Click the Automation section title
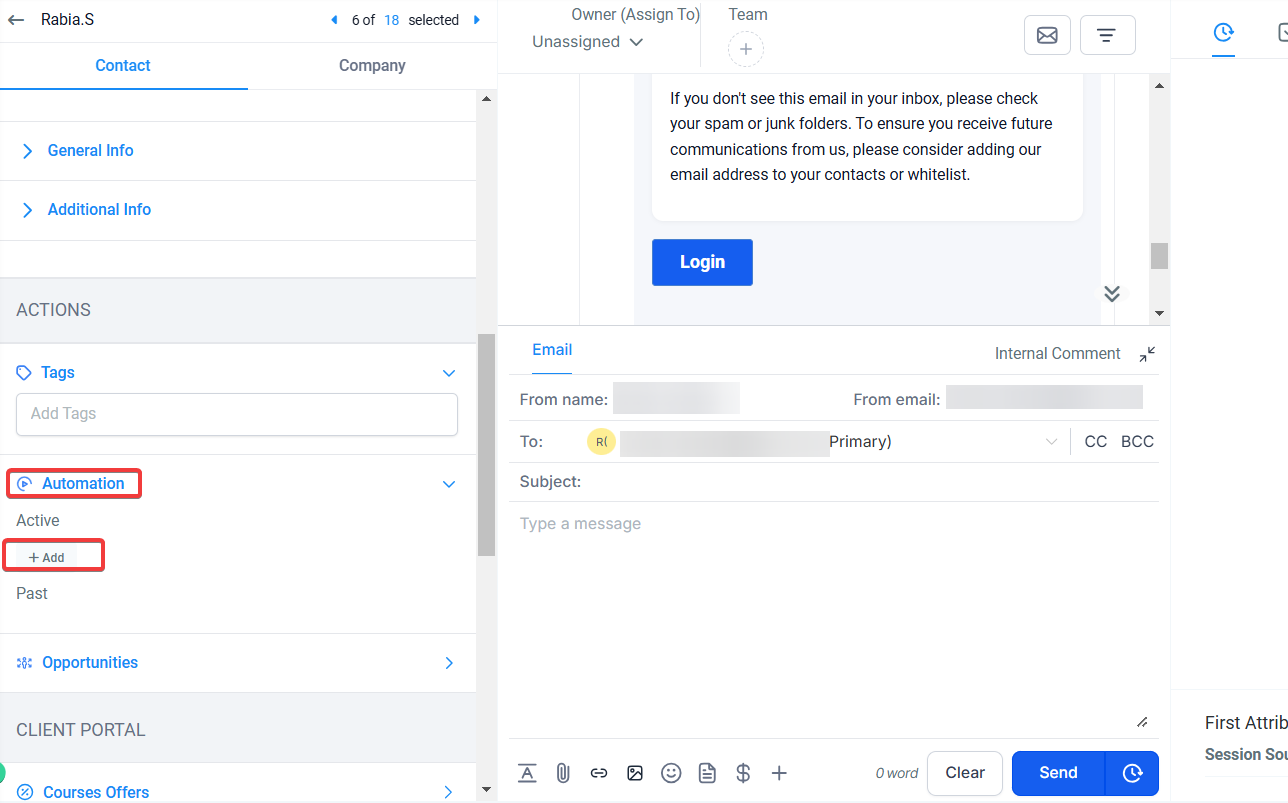 [x=83, y=484]
